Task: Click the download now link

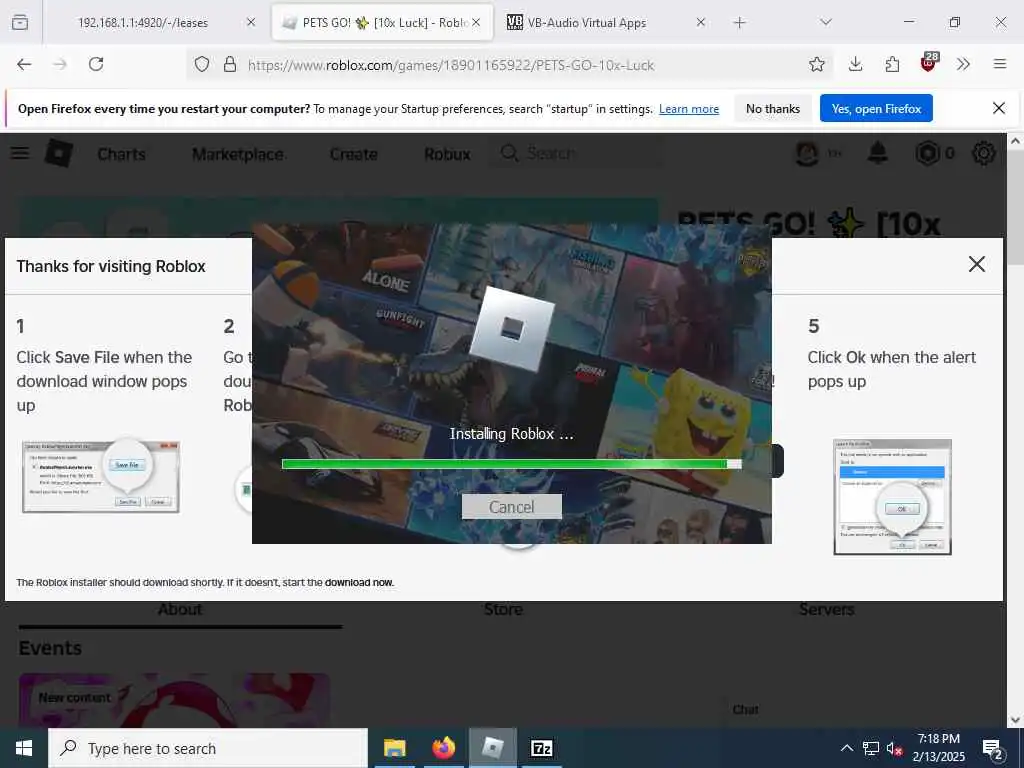Action: click(359, 583)
